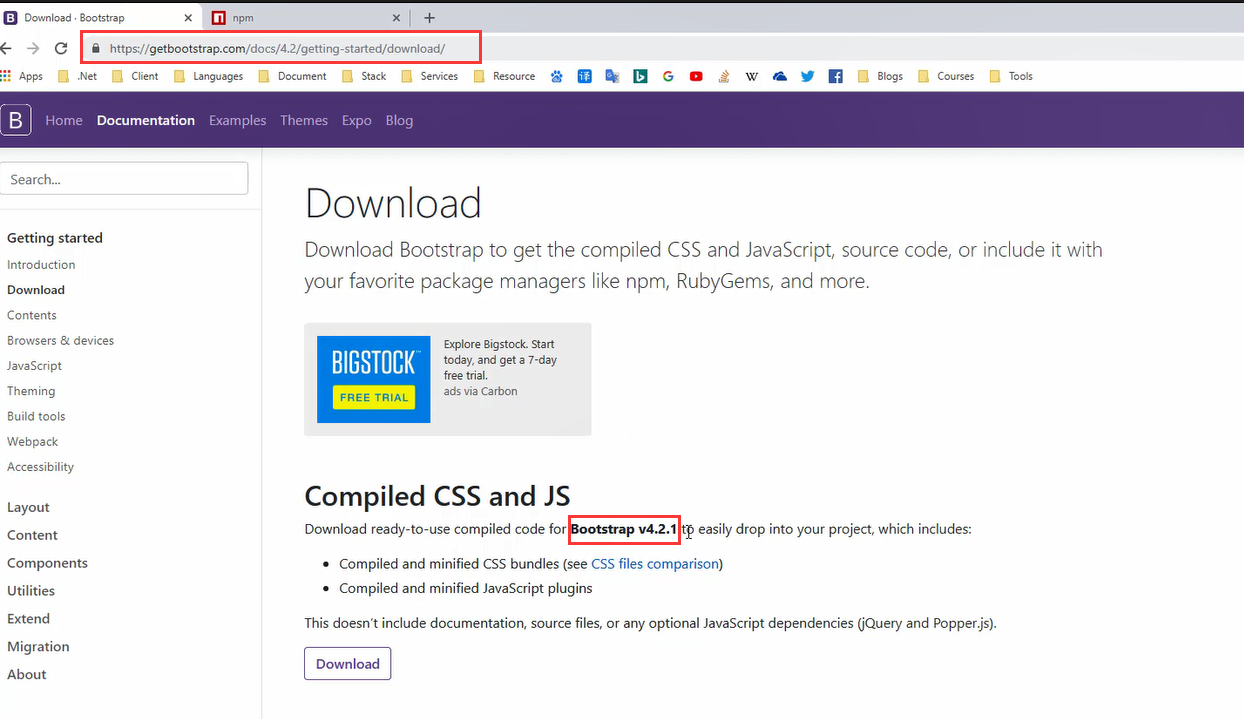
Task: Open the JavaScript sidebar link
Action: pyautogui.click(x=35, y=366)
